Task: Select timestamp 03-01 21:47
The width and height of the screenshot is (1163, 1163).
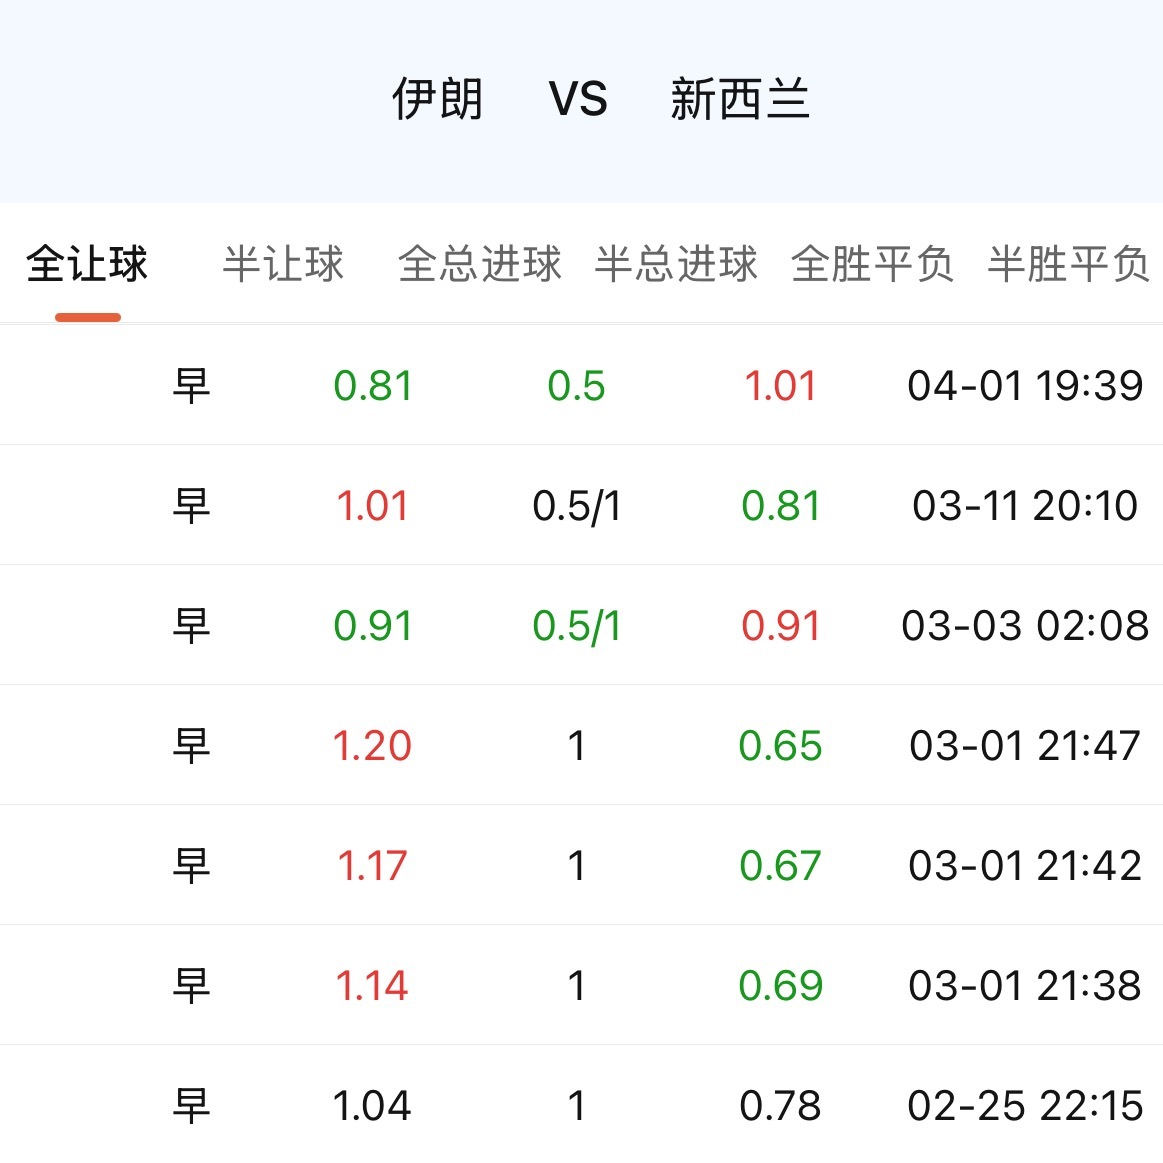Action: pyautogui.click(x=1025, y=745)
